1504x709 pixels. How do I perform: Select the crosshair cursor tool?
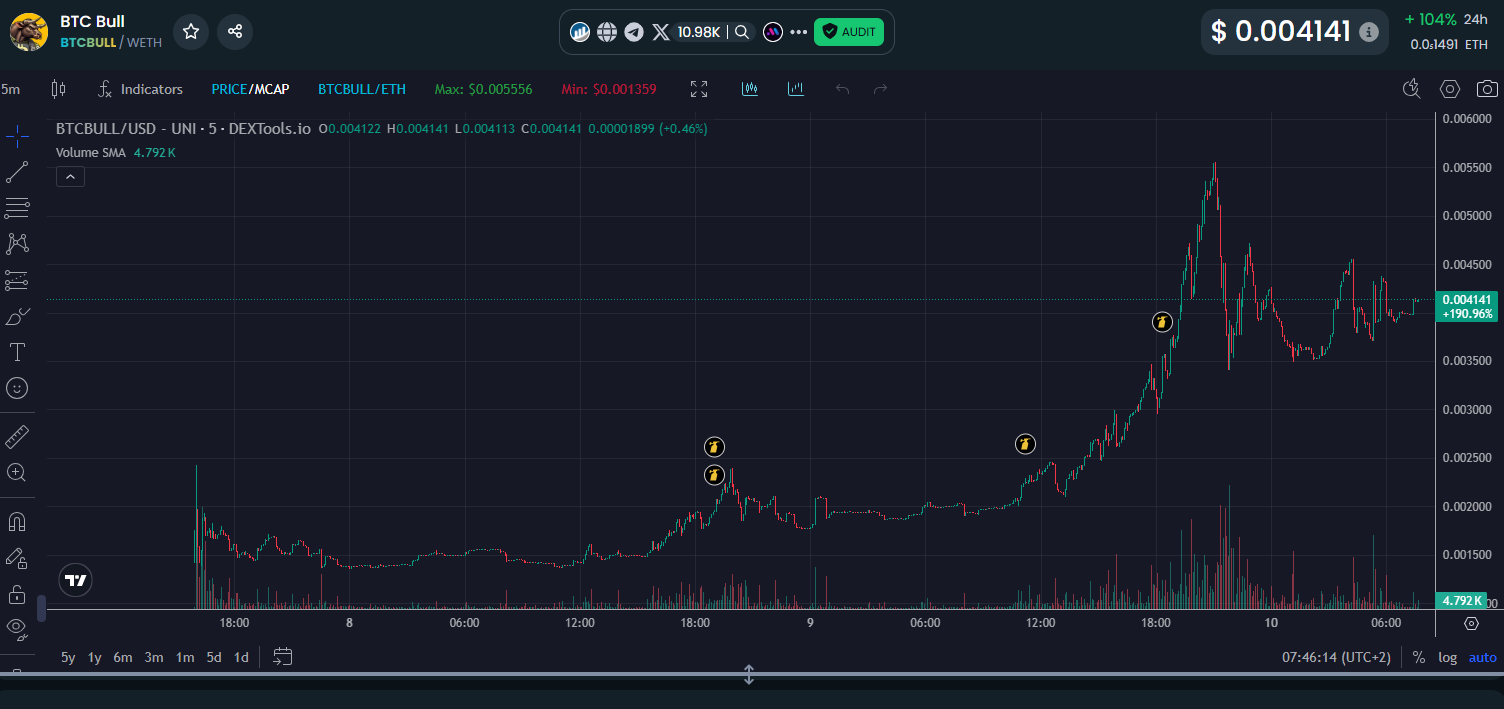tap(17, 135)
